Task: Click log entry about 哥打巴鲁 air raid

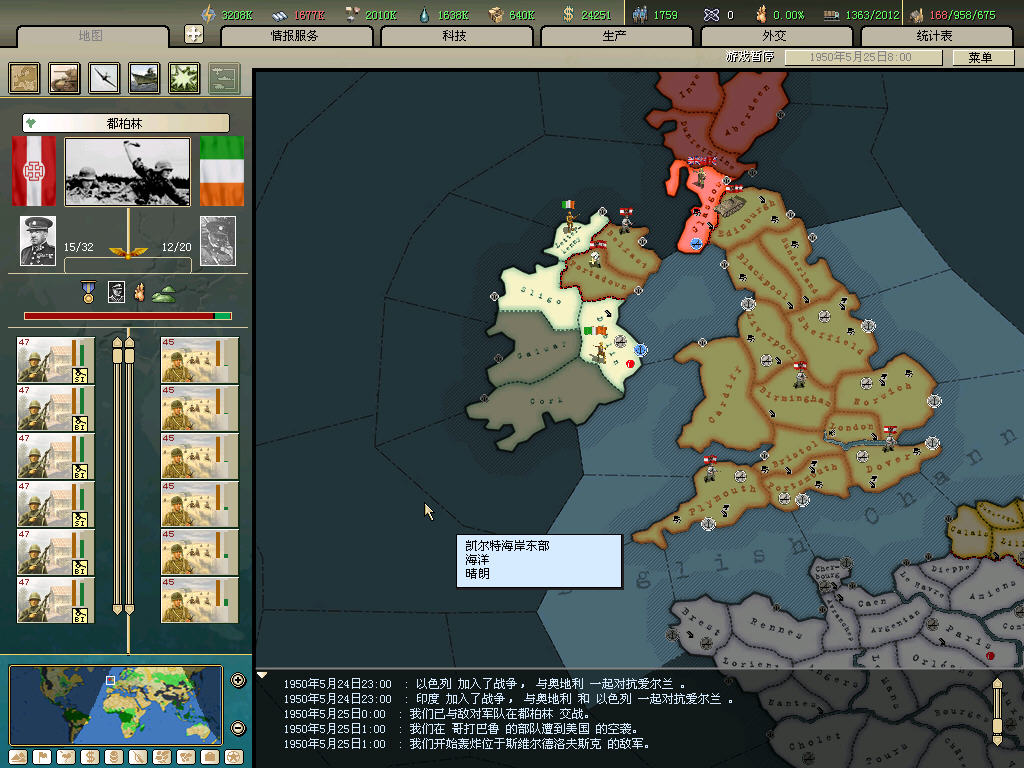Action: tap(460, 729)
